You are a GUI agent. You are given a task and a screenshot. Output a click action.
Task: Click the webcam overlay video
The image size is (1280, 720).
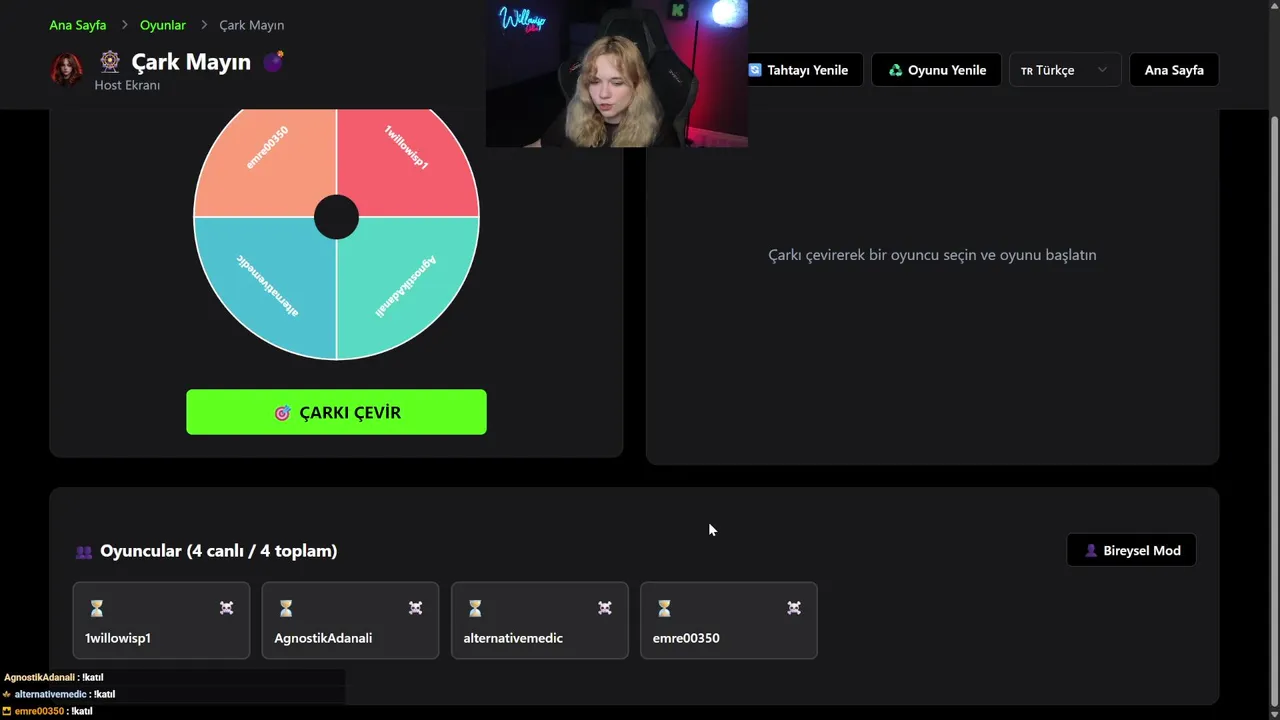(x=617, y=74)
